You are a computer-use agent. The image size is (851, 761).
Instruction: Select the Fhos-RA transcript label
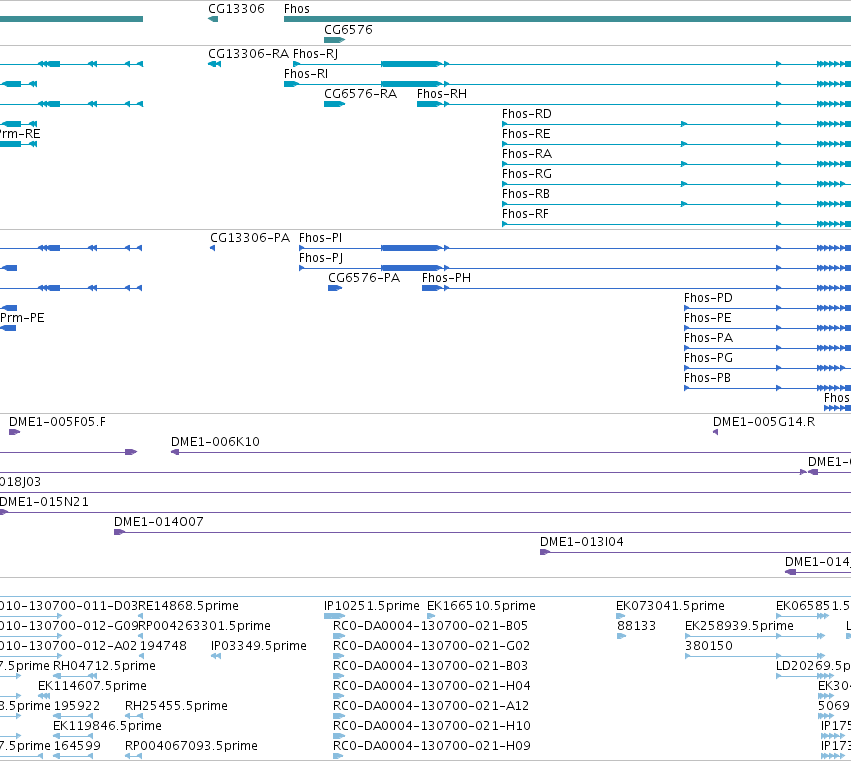[x=527, y=154]
